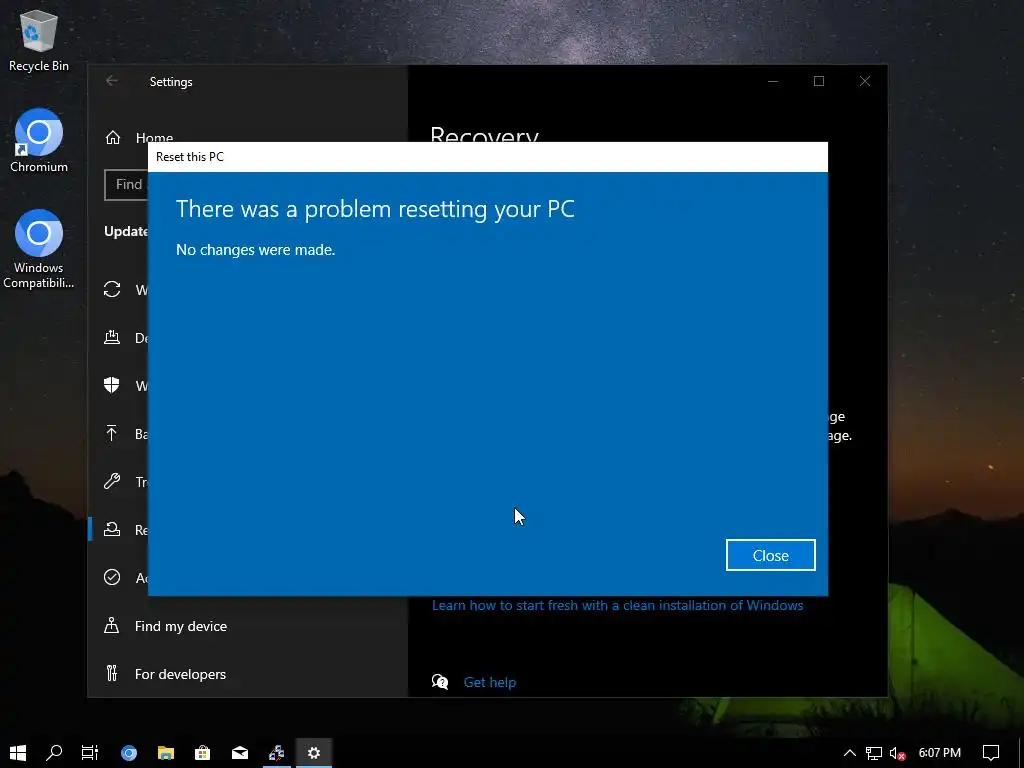Select Recovery icon in sidebar
1024x768 pixels.
112,530
